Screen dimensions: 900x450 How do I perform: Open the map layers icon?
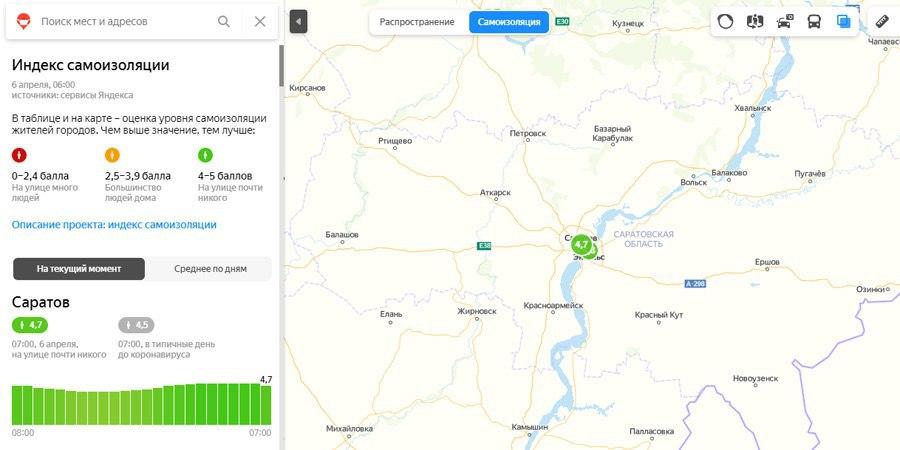[x=844, y=21]
